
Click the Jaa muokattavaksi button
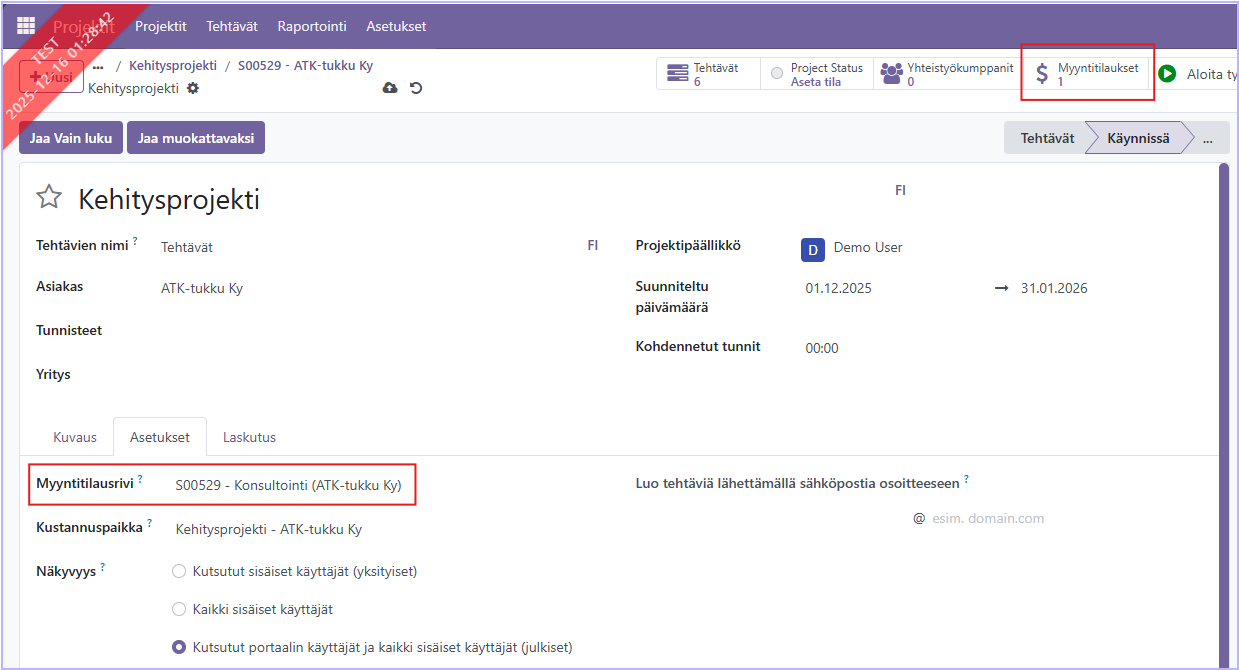pos(195,139)
